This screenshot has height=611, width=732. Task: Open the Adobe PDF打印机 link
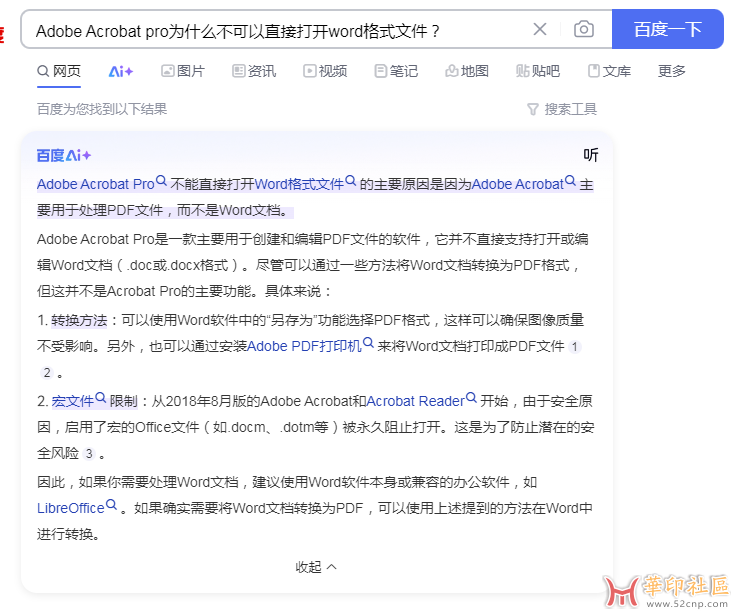[304, 346]
